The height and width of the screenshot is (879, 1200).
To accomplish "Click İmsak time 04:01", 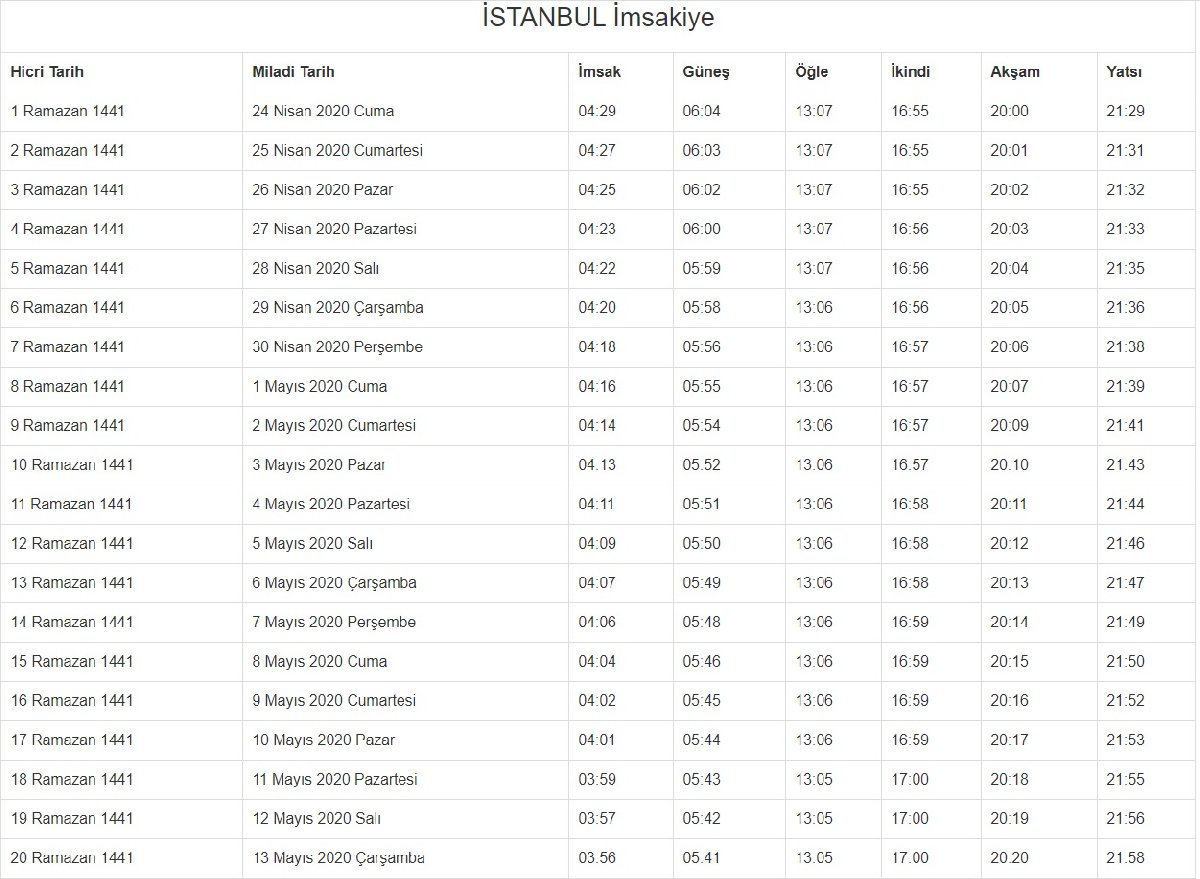I will tap(597, 740).
